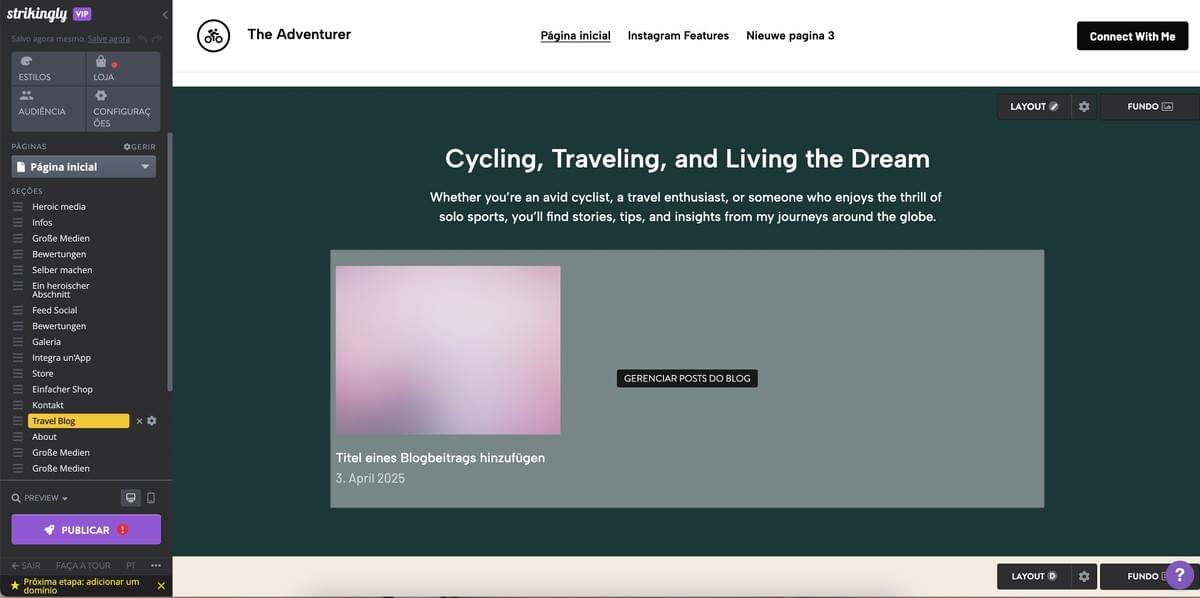1200x598 pixels.
Task: Open the PT language selector
Action: [x=131, y=566]
